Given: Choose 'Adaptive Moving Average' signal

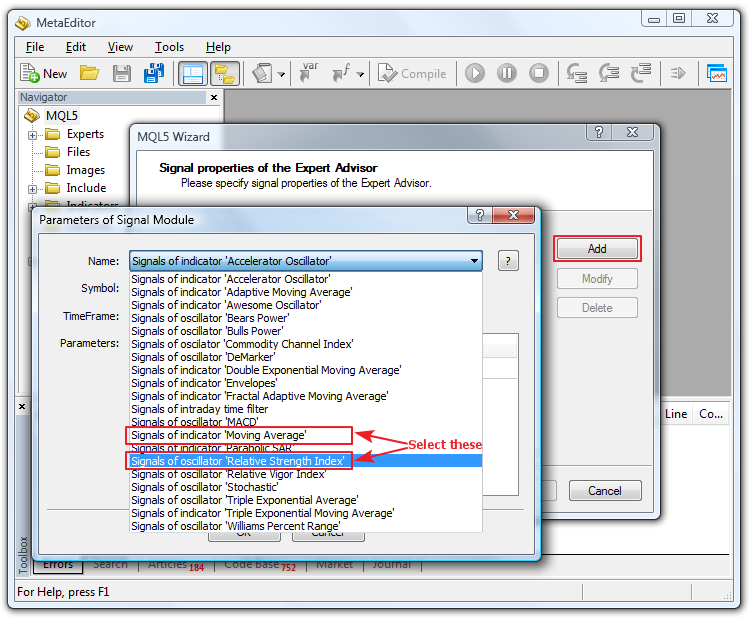Looking at the screenshot, I should click(306, 292).
